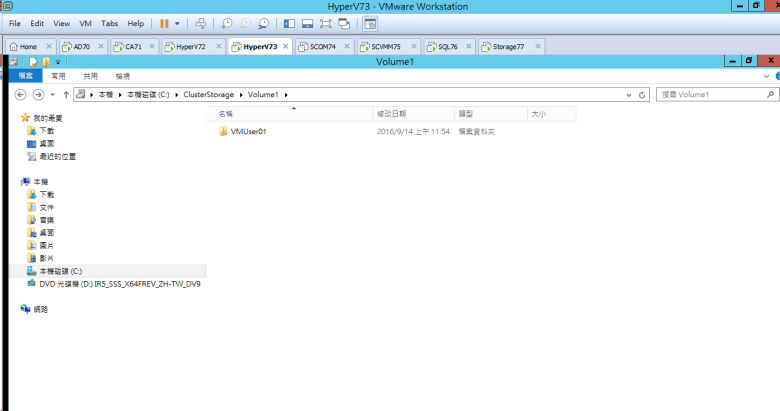Click the Send Ctrl+Alt+Del toolbar icon
The width and height of the screenshot is (780, 411).
click(x=201, y=23)
